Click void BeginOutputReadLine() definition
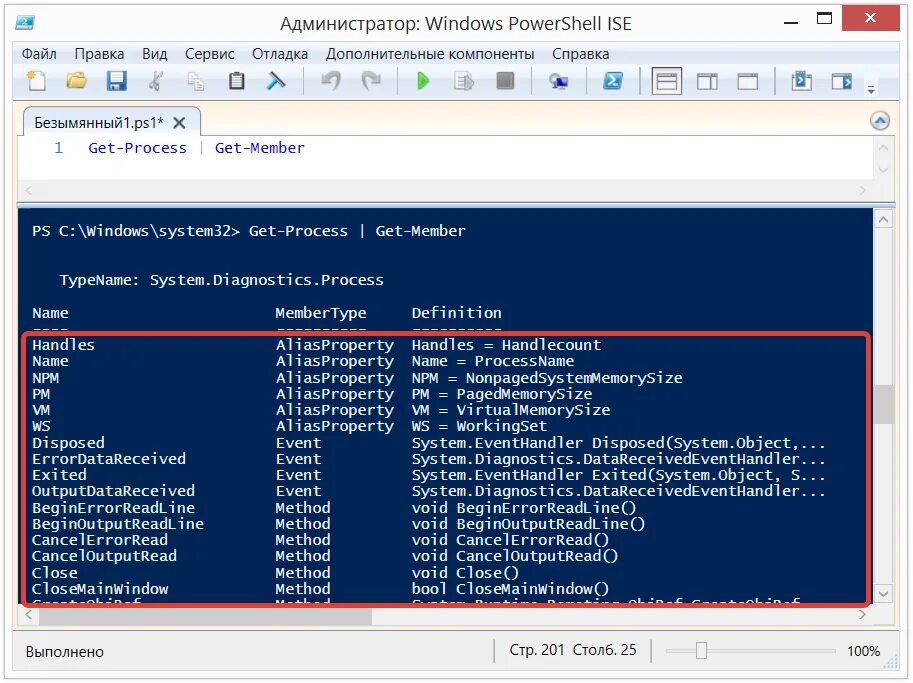Viewport: 913px width, 683px height. coord(528,524)
